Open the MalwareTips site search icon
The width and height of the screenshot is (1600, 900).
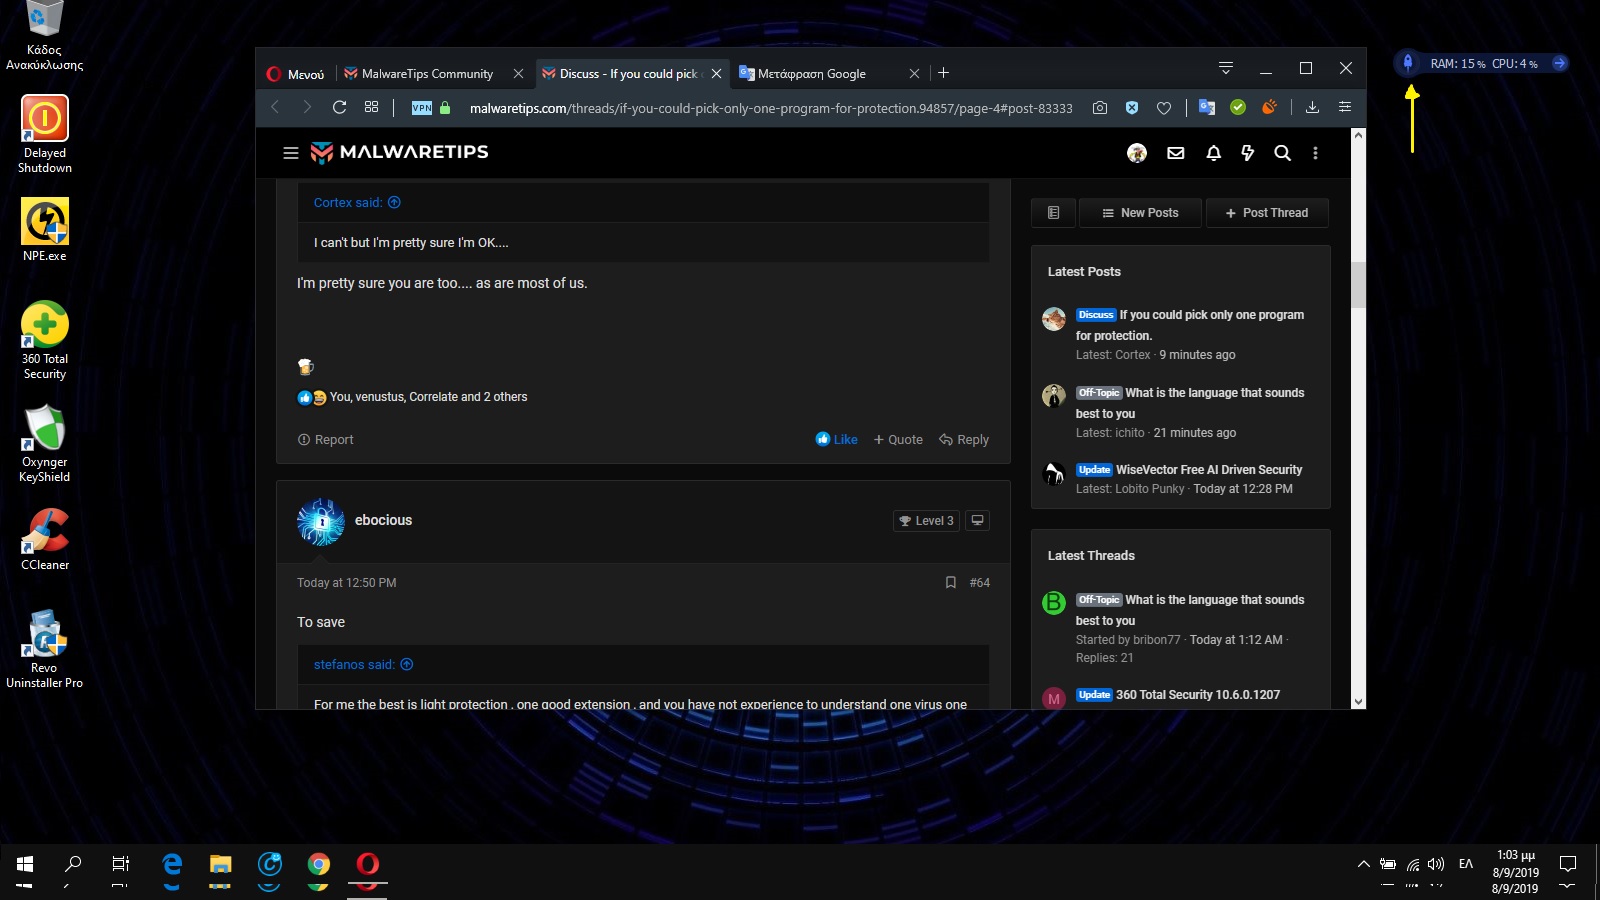tap(1282, 153)
